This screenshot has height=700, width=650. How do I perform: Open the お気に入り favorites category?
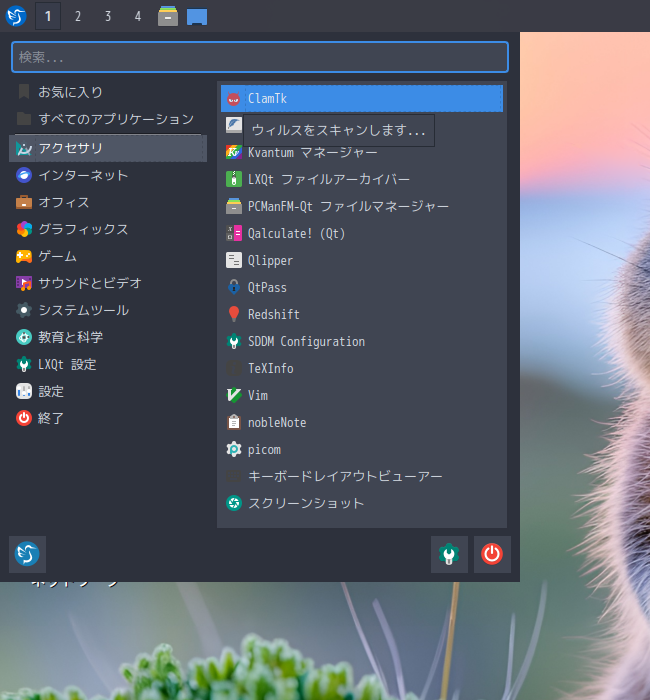click(x=108, y=92)
